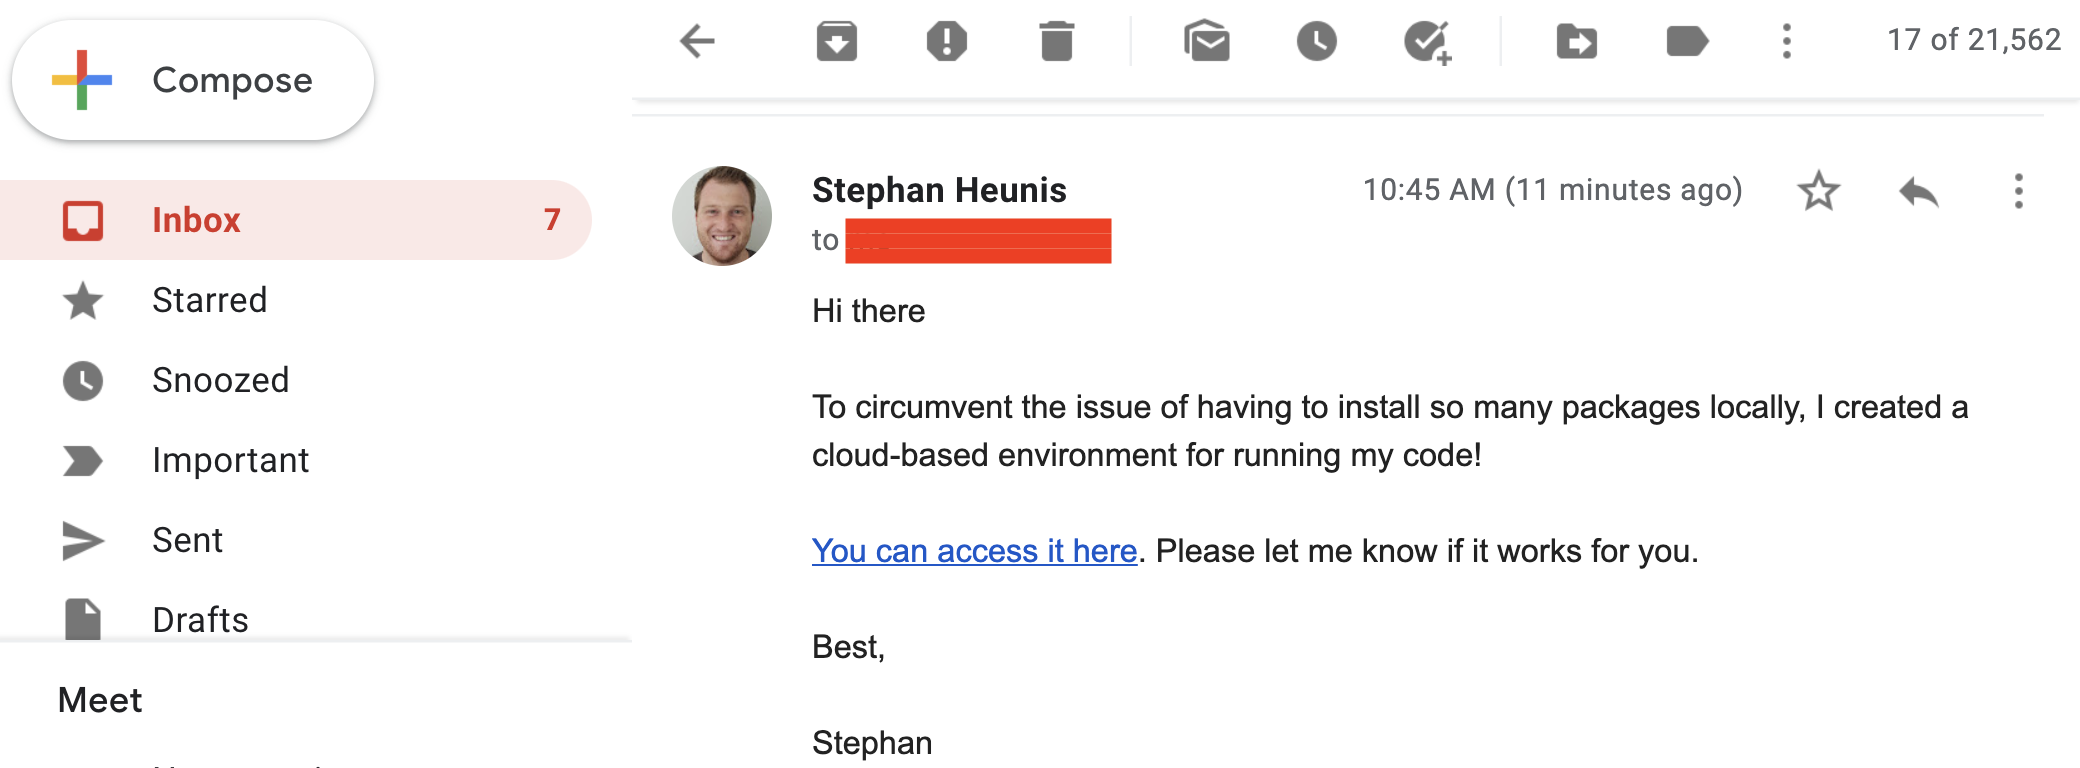Viewport: 2080px width, 768px height.
Task: Open the Drafts folder
Action: pyautogui.click(x=200, y=620)
